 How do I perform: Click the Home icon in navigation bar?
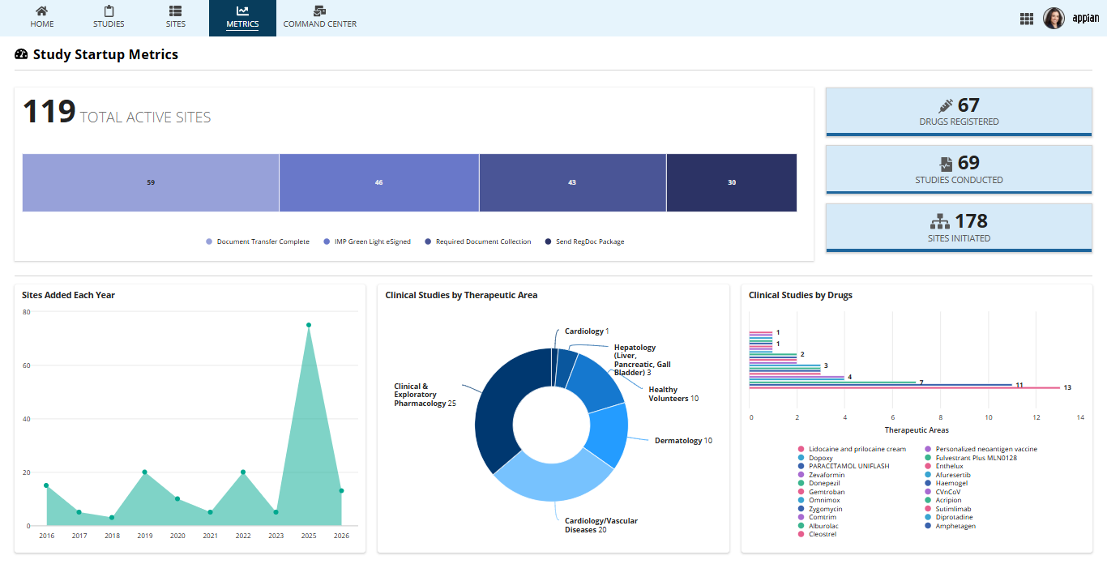[42, 11]
